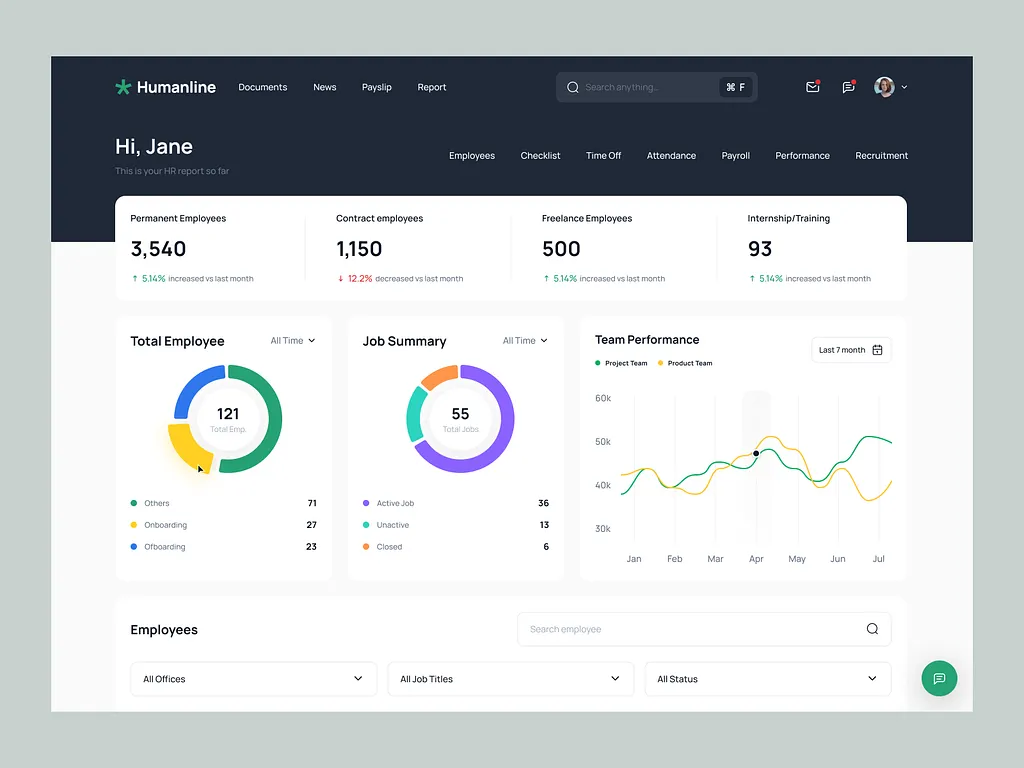Toggle Project Team legend in Team Performance
This screenshot has width=1024, height=768.
click(621, 363)
